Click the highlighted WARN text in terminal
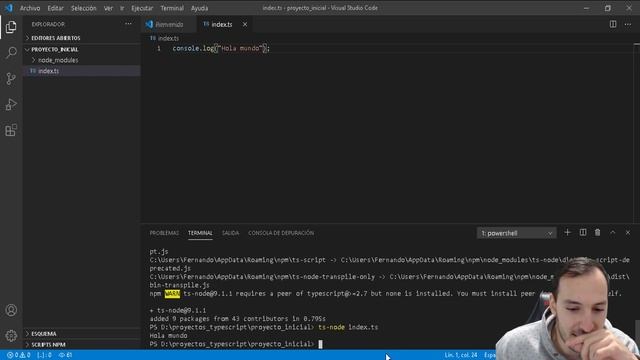The image size is (640, 360). (172, 293)
